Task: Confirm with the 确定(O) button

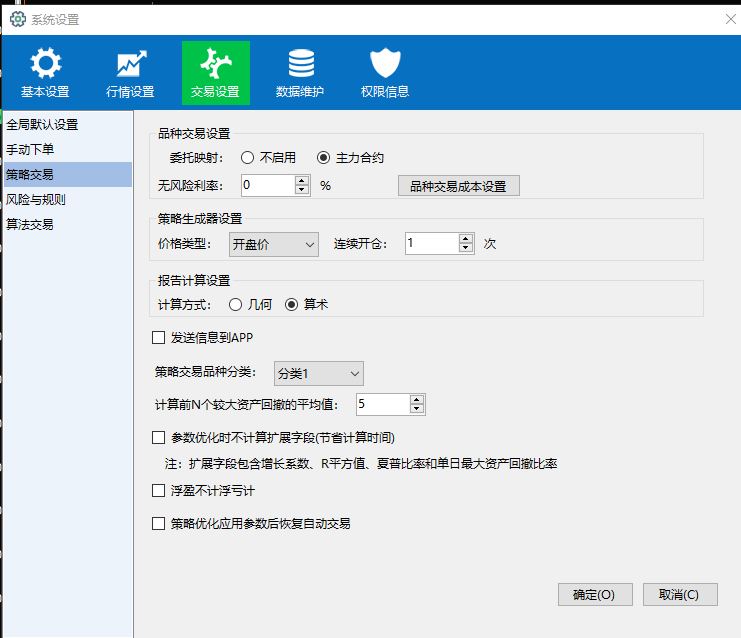Action: [594, 594]
